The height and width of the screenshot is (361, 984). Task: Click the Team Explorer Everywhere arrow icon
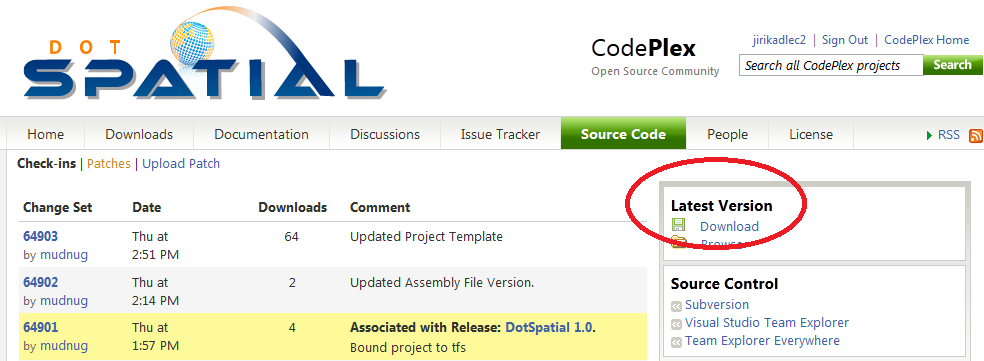coord(676,343)
